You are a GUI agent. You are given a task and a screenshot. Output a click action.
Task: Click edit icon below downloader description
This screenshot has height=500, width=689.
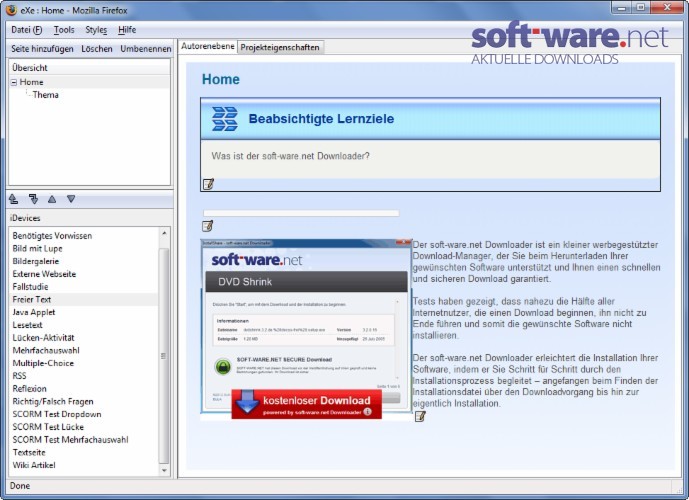point(420,416)
